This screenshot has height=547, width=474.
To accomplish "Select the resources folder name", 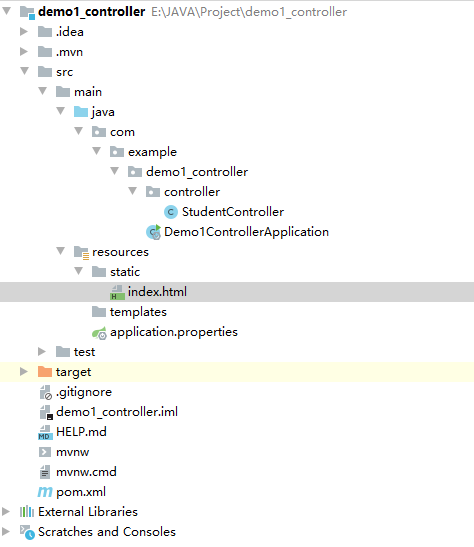I will (120, 252).
